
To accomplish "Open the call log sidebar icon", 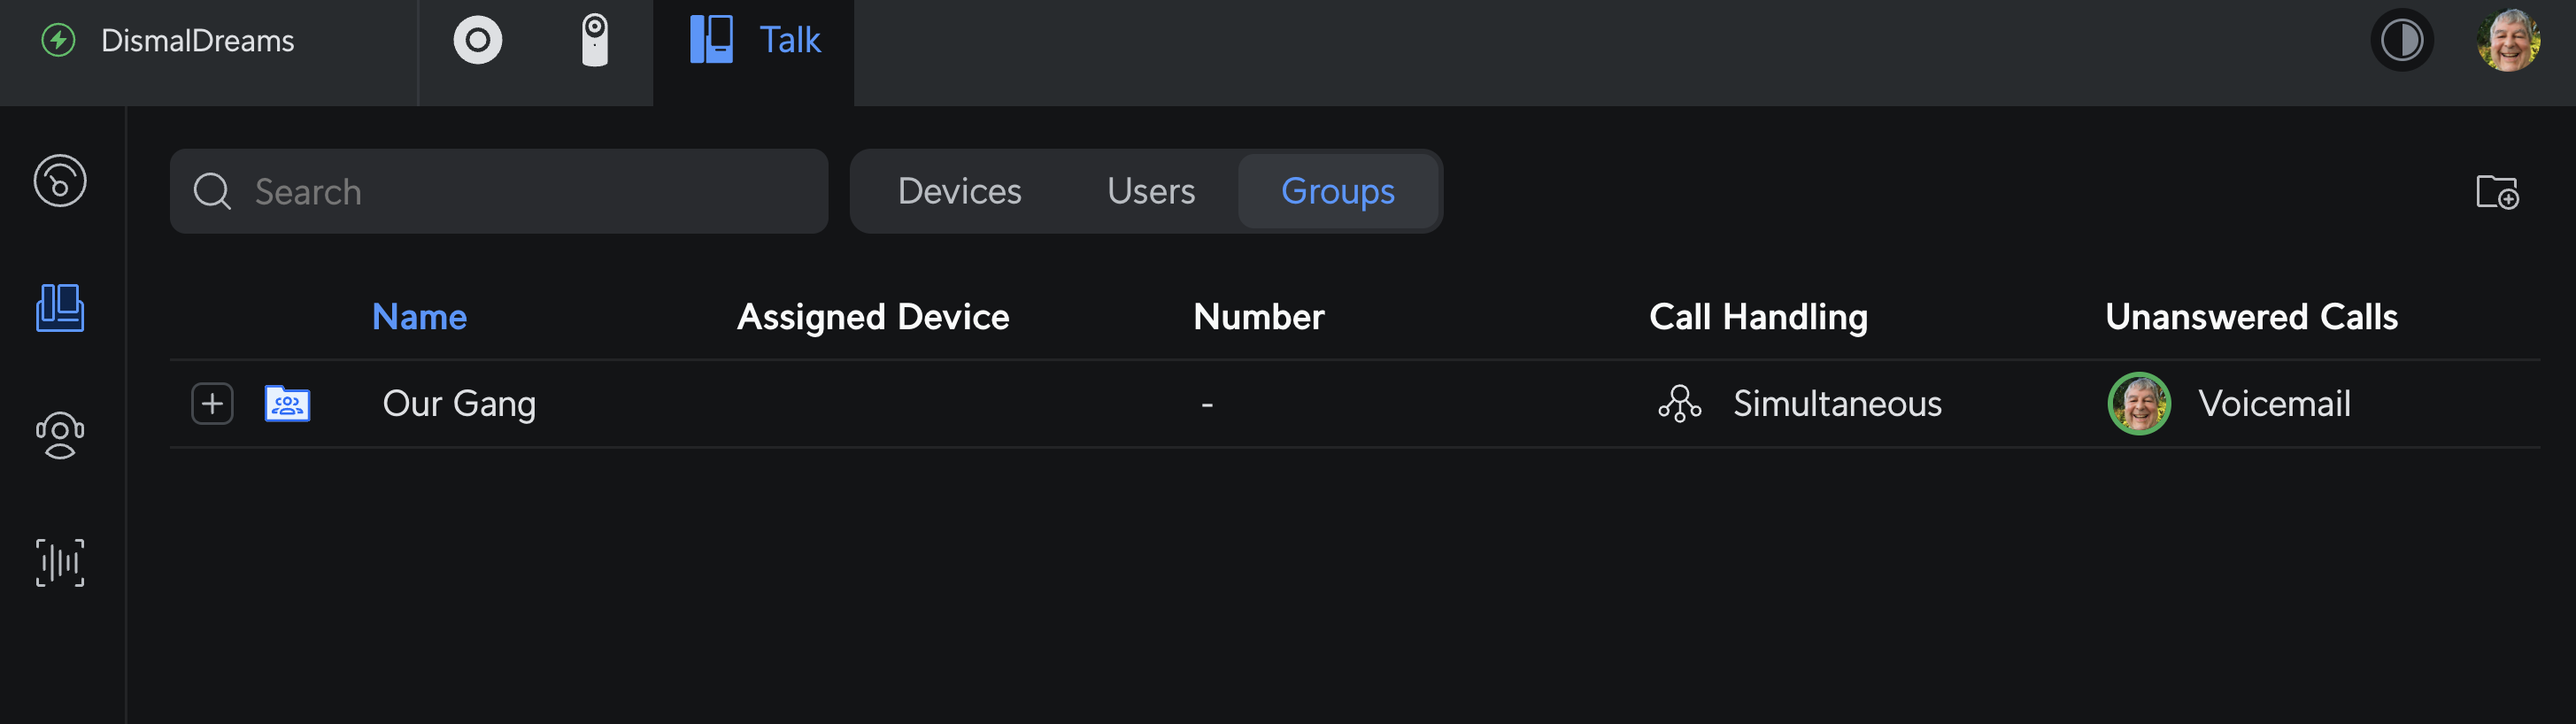I will coord(60,181).
